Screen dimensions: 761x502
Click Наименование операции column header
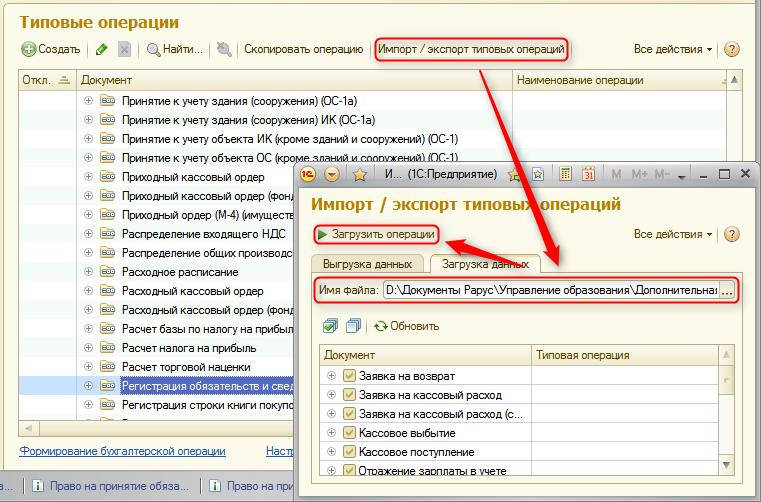619,80
